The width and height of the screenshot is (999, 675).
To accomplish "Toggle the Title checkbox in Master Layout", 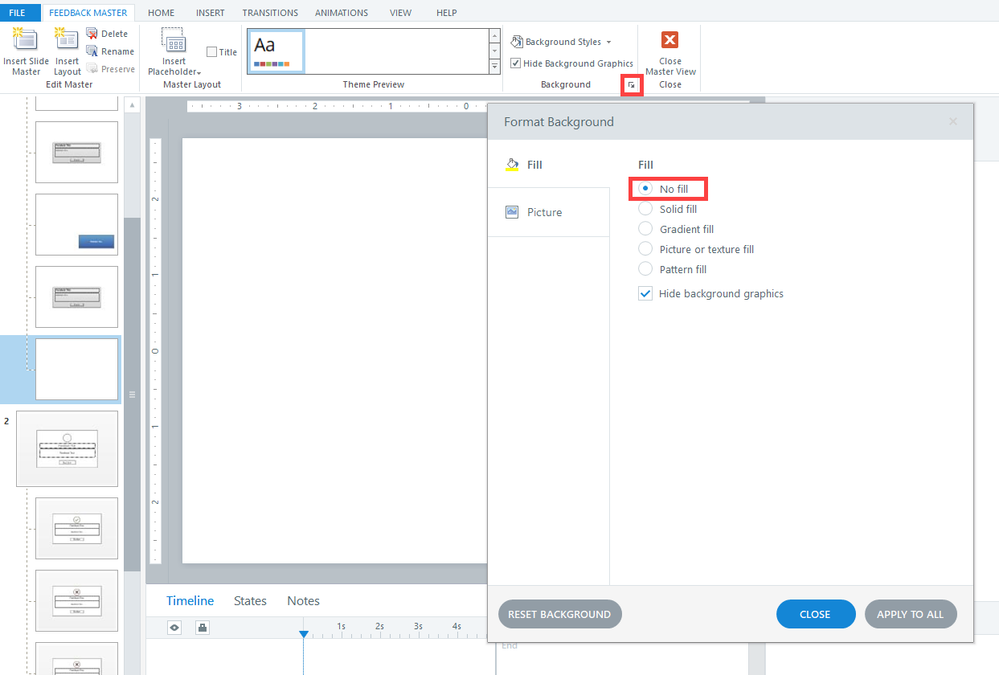I will point(212,52).
